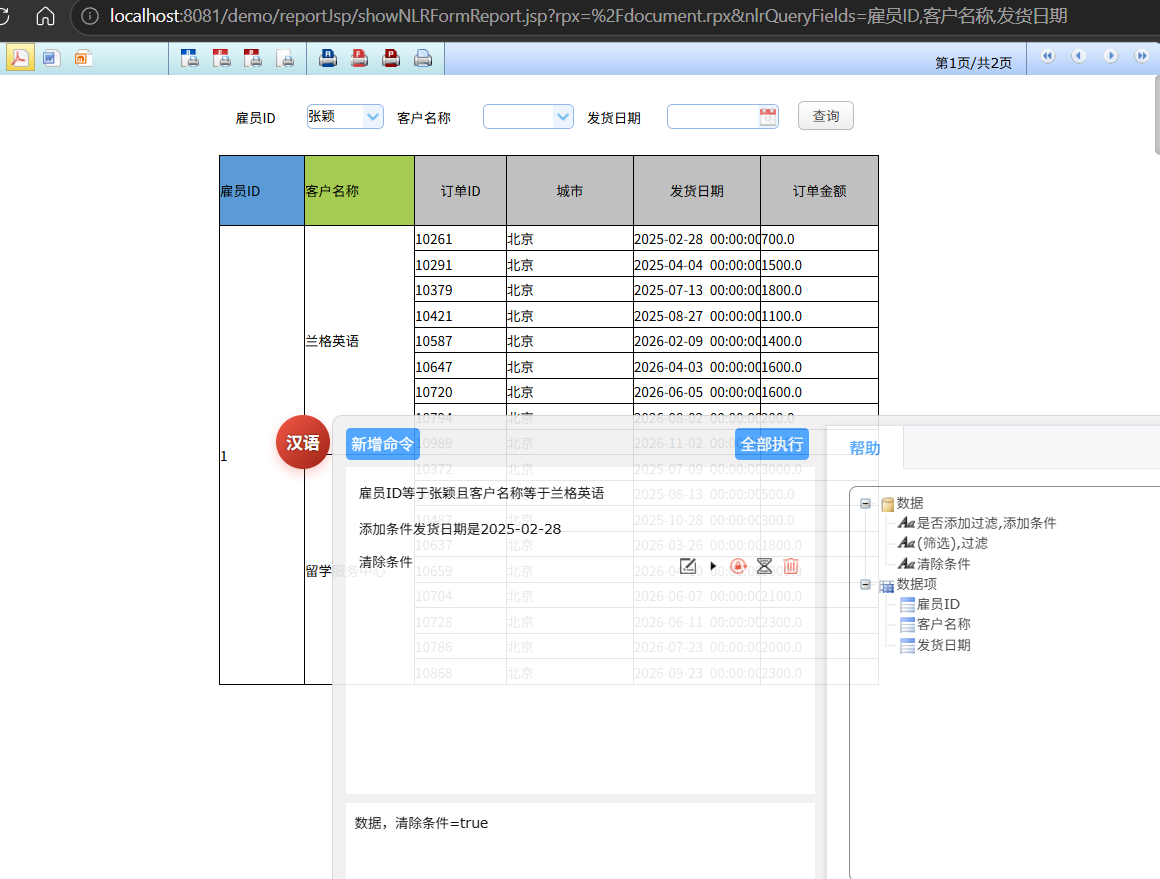Screen dimensions: 1160x879
Task: Export report to Word document
Action: click(51, 58)
